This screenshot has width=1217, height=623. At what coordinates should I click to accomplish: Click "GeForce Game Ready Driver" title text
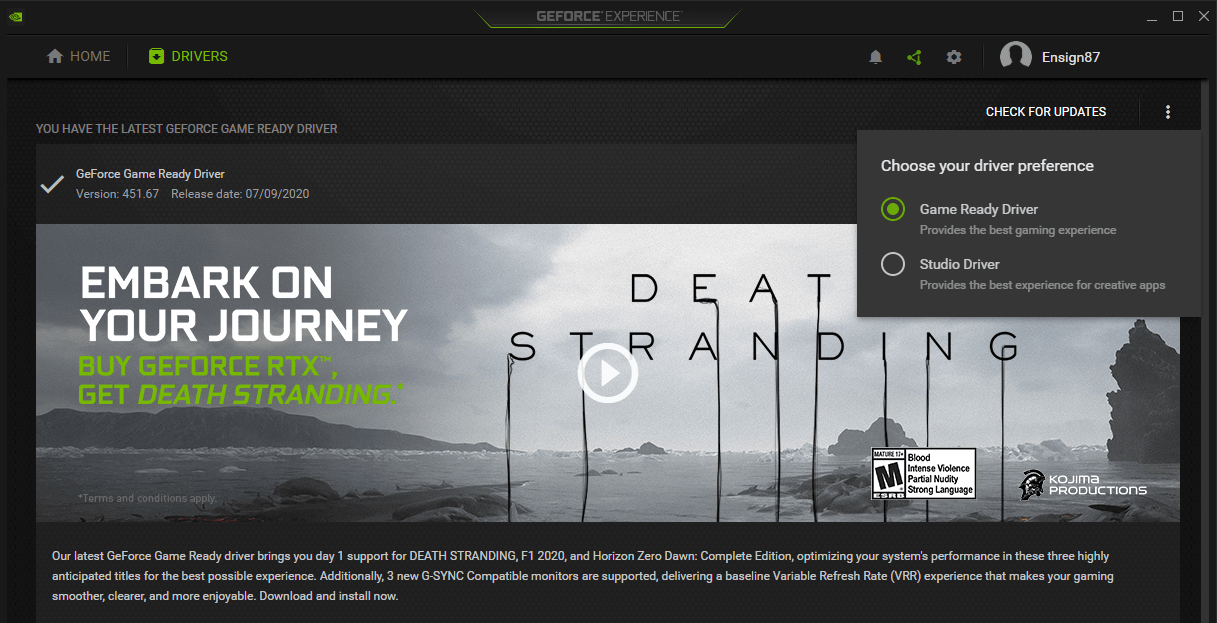tap(150, 174)
